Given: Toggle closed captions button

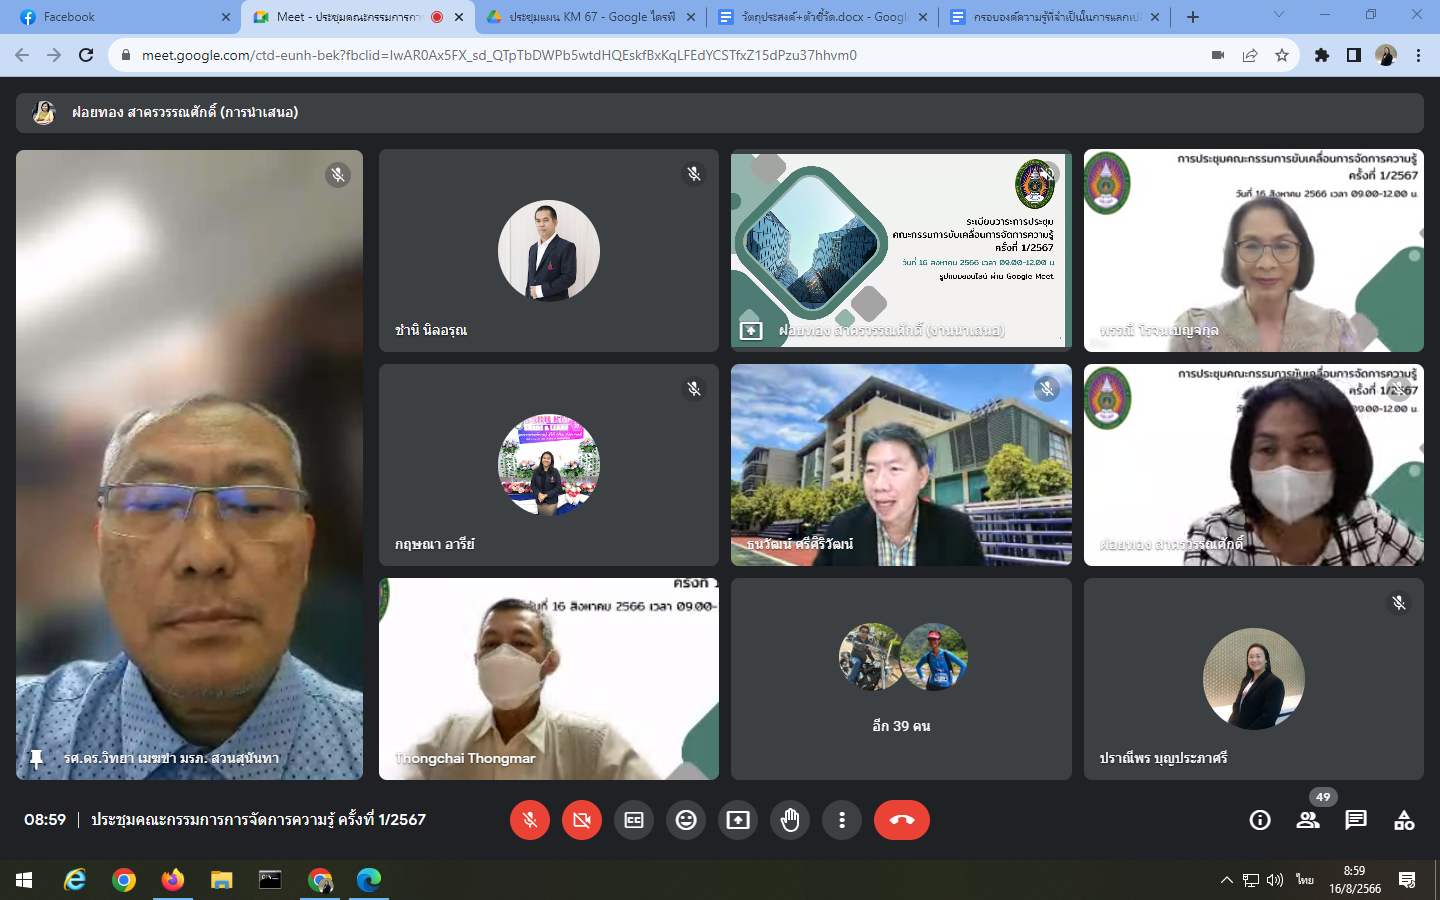Looking at the screenshot, I should point(634,820).
